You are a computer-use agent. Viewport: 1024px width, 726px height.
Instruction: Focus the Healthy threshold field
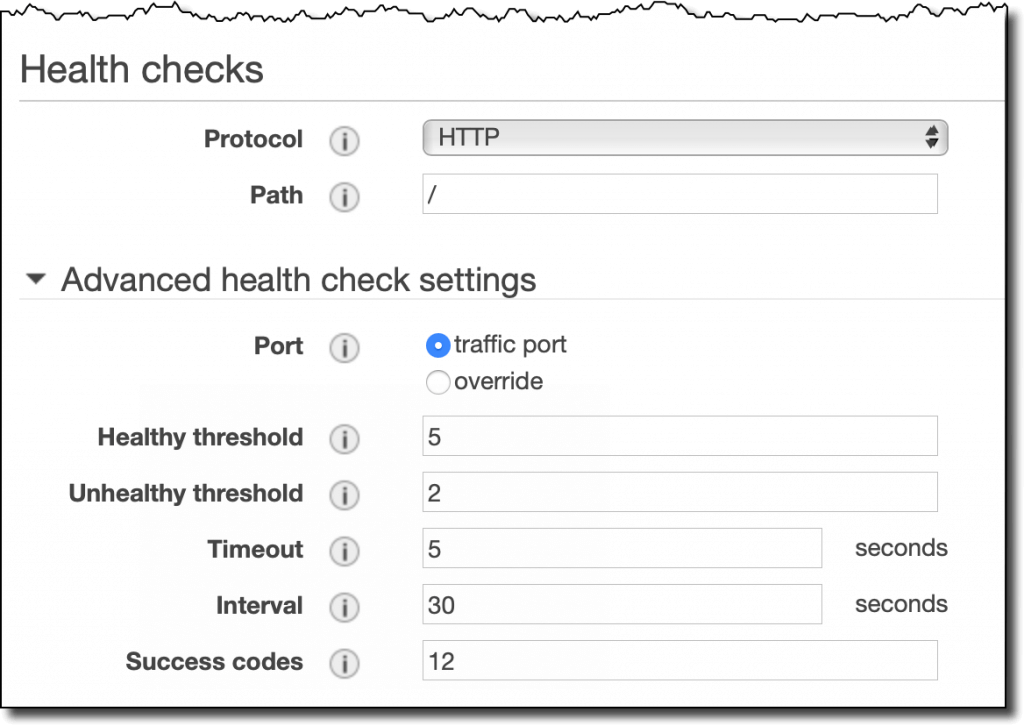tap(680, 436)
